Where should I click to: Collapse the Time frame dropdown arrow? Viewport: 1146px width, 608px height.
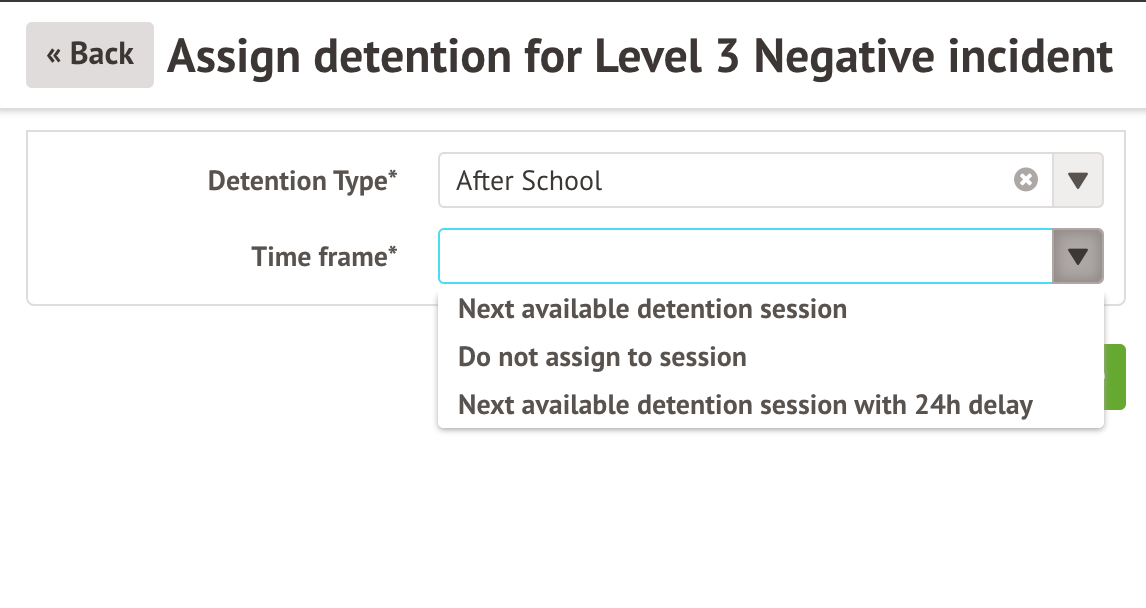tap(1077, 256)
